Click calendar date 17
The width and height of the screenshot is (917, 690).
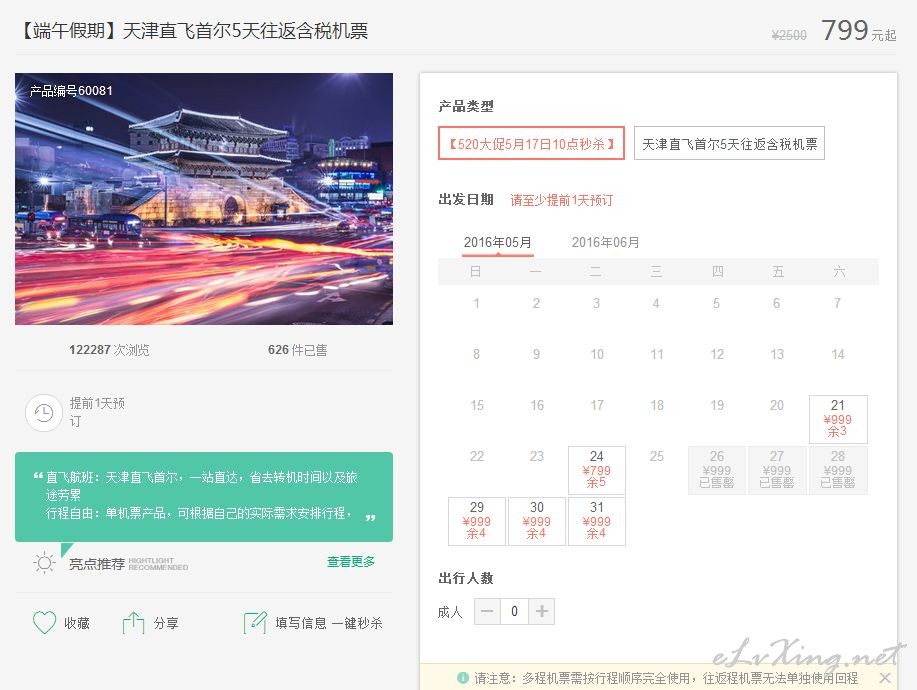pyautogui.click(x=597, y=405)
